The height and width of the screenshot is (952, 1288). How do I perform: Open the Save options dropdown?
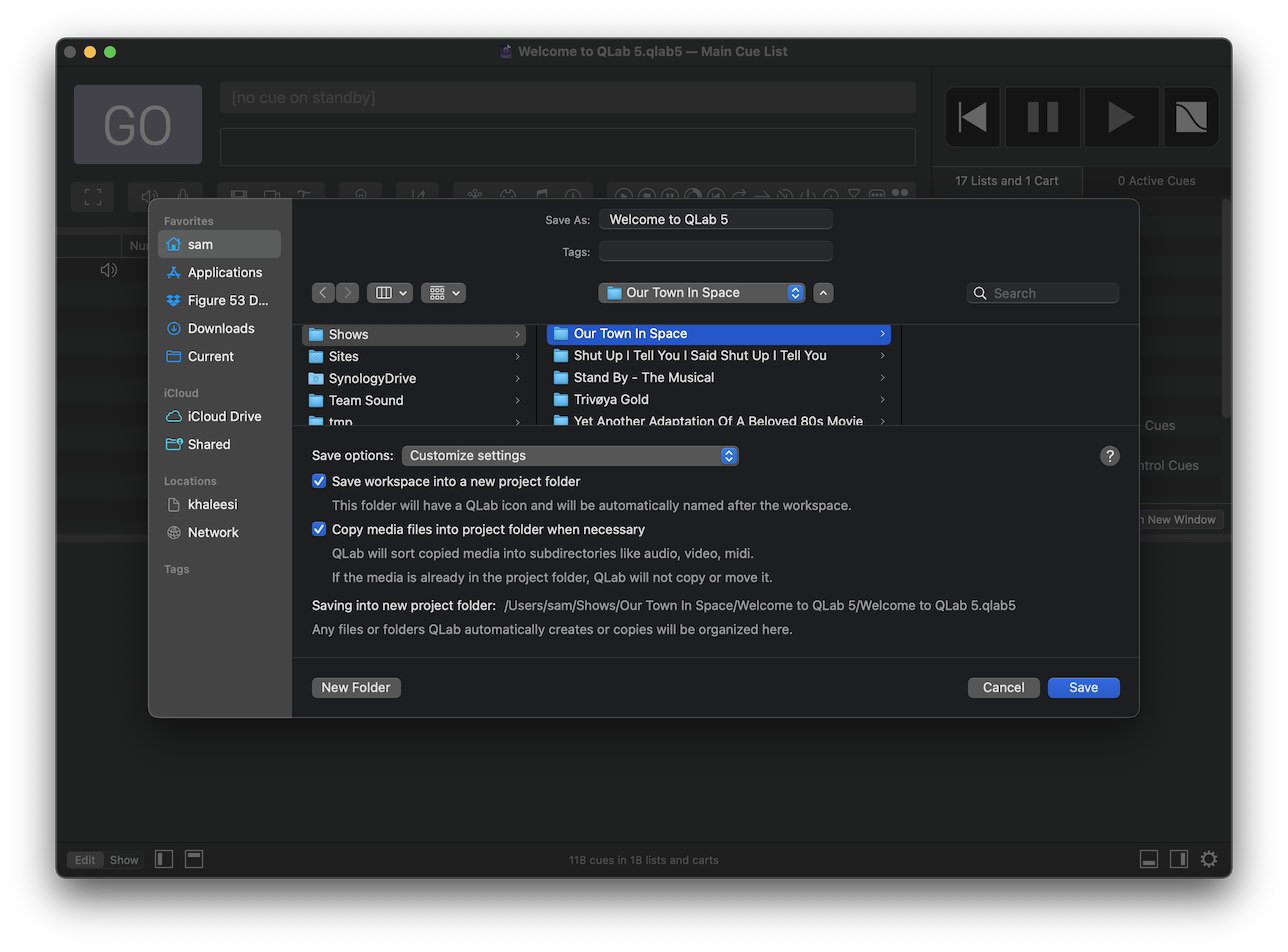point(570,455)
